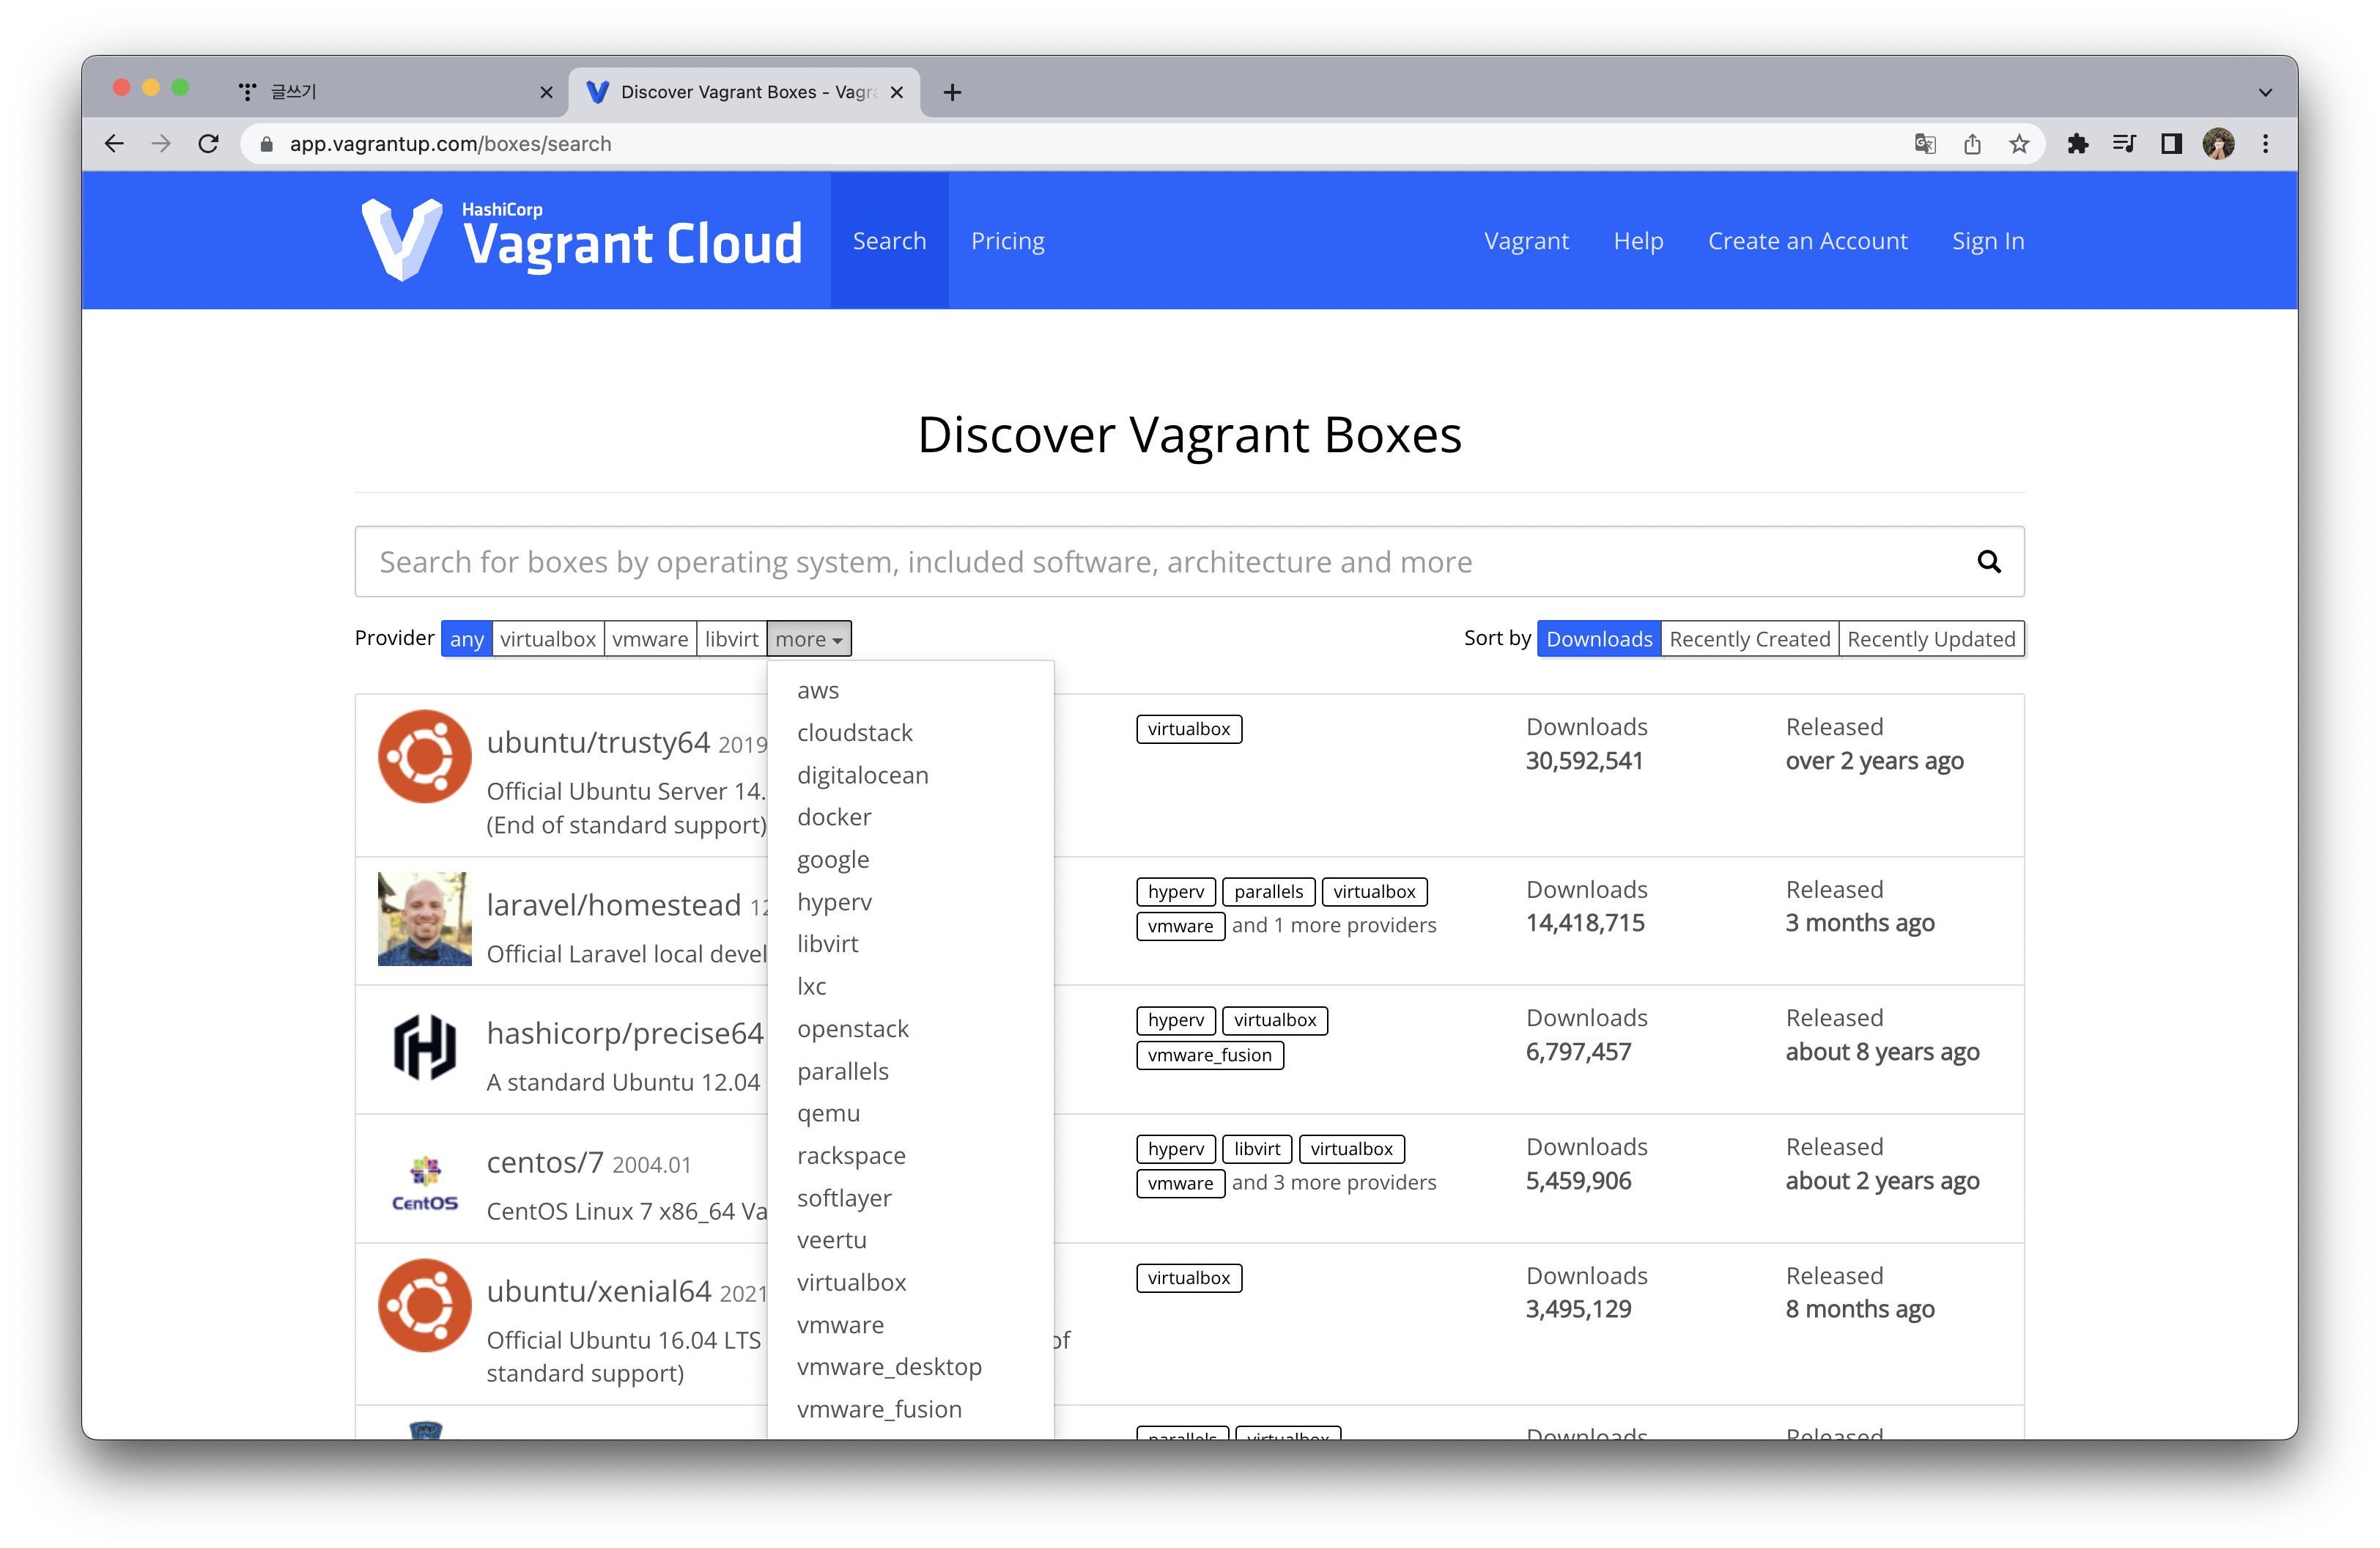This screenshot has width=2380, height=1548.
Task: Choose parallels from provider list
Action: tap(910, 1071)
